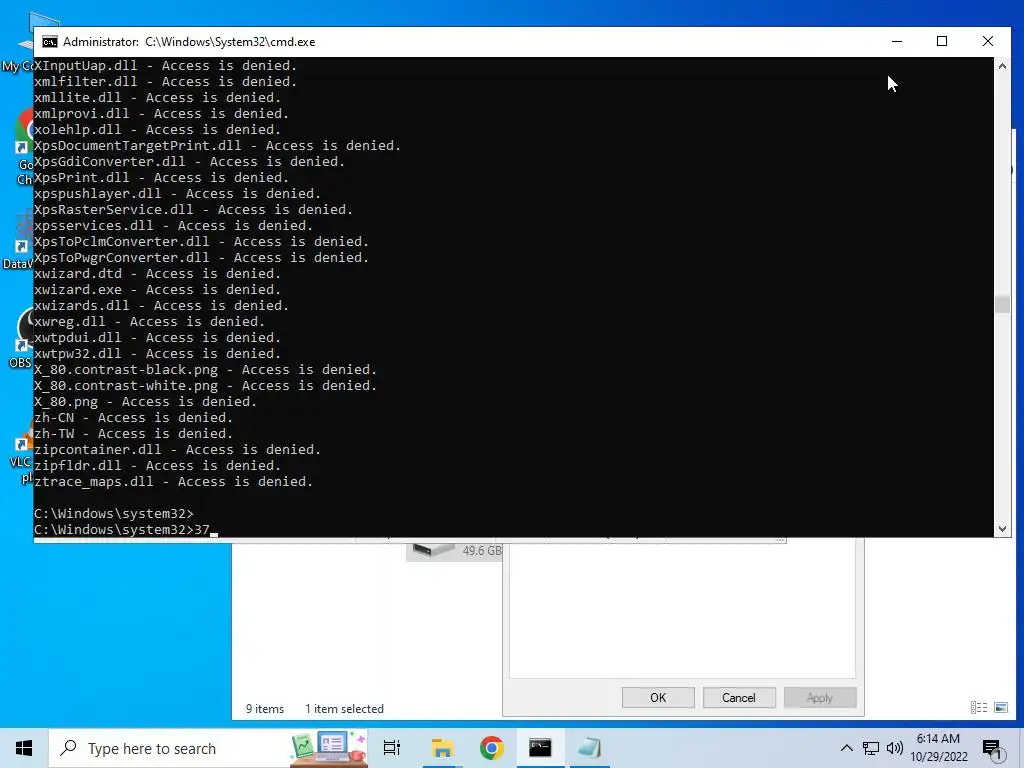Minimize the cmd.exe window
1024x768 pixels.
(x=897, y=41)
